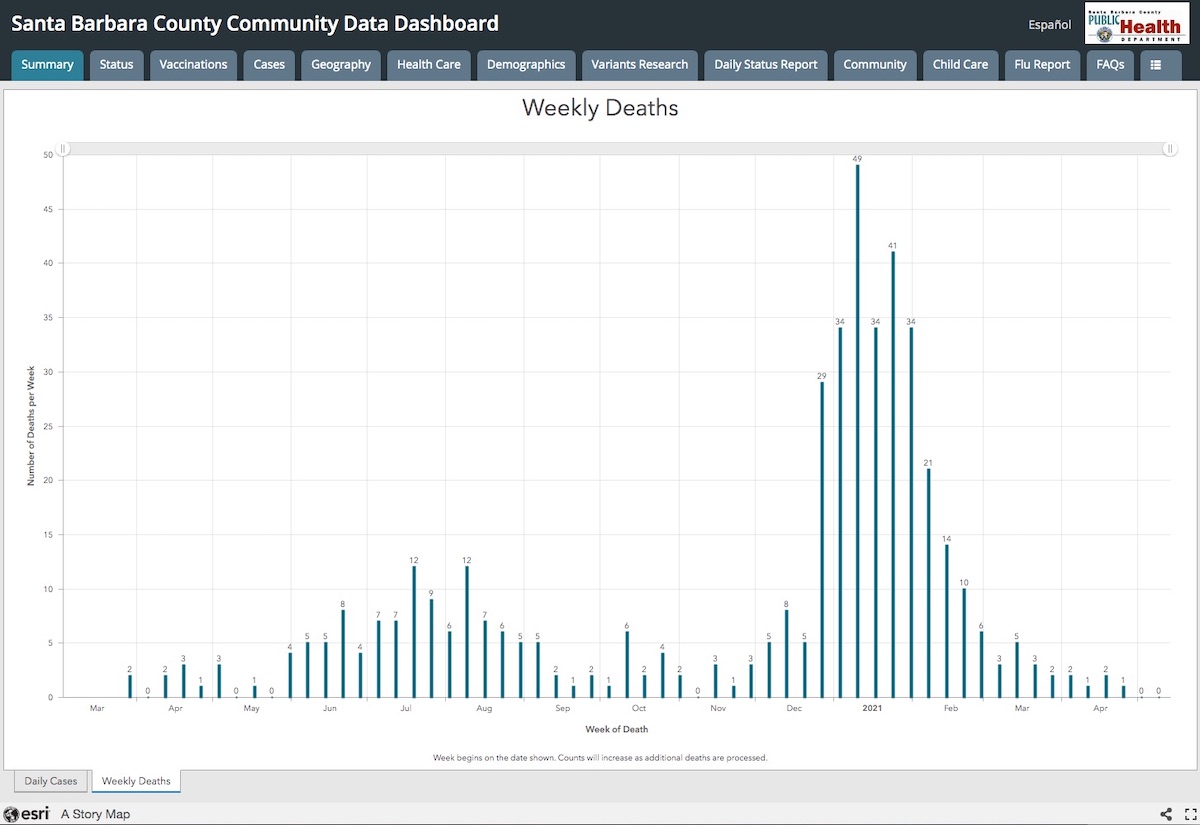Open the FAQs tab
Image resolution: width=1200 pixels, height=825 pixels.
pos(1110,65)
